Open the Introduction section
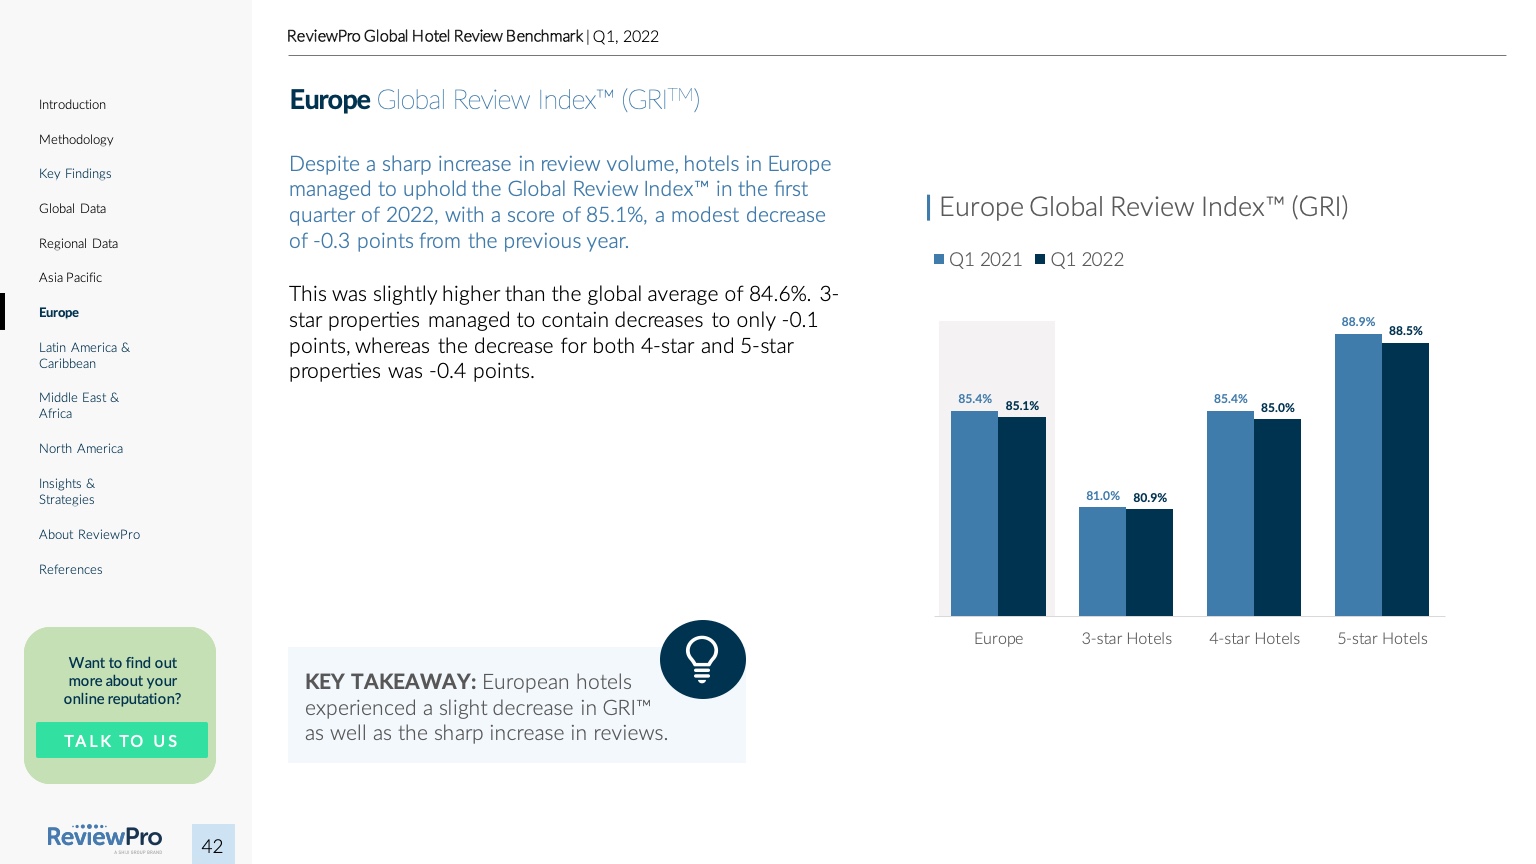 tap(72, 105)
